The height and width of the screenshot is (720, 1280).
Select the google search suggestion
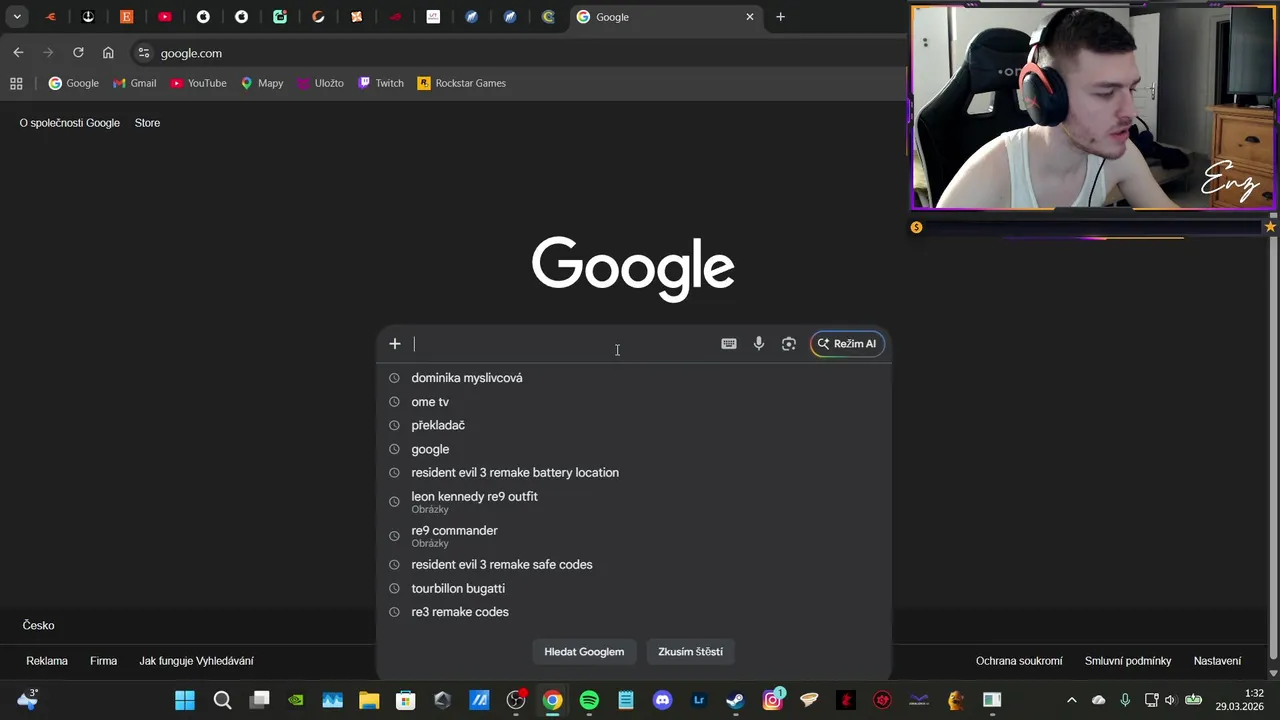click(634, 449)
